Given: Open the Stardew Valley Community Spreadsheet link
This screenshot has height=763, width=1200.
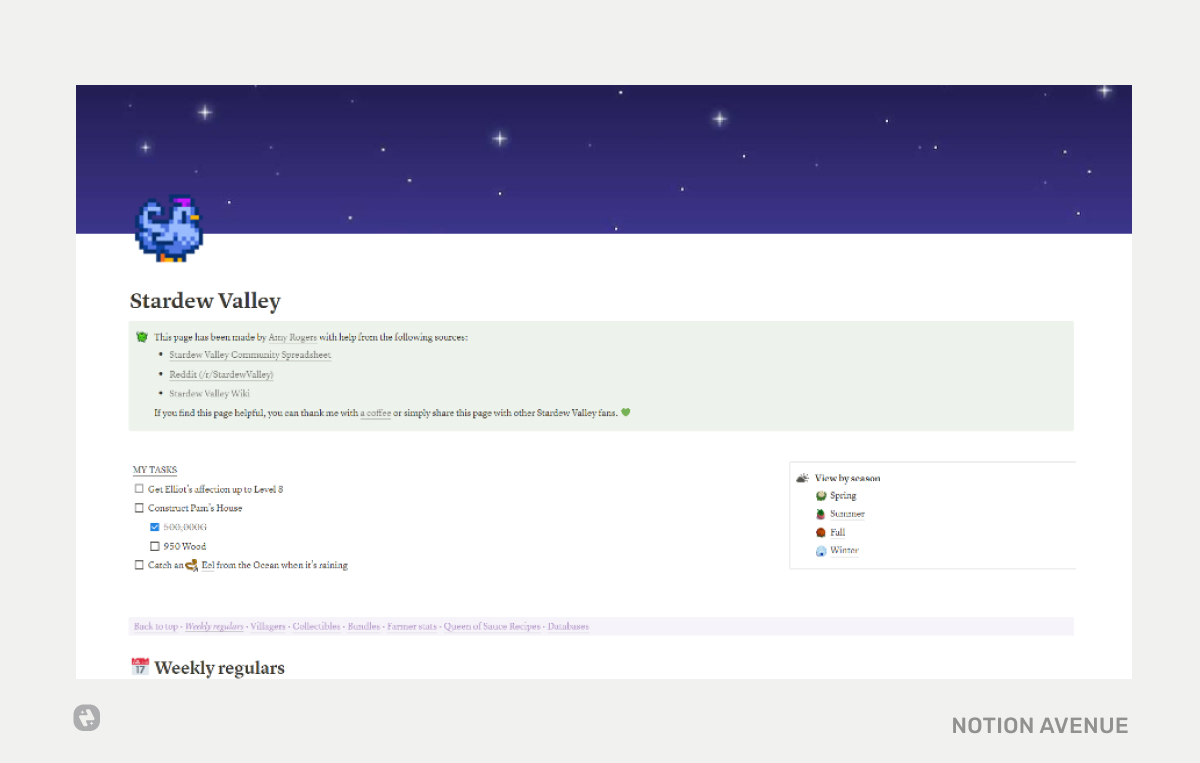Looking at the screenshot, I should pyautogui.click(x=250, y=355).
